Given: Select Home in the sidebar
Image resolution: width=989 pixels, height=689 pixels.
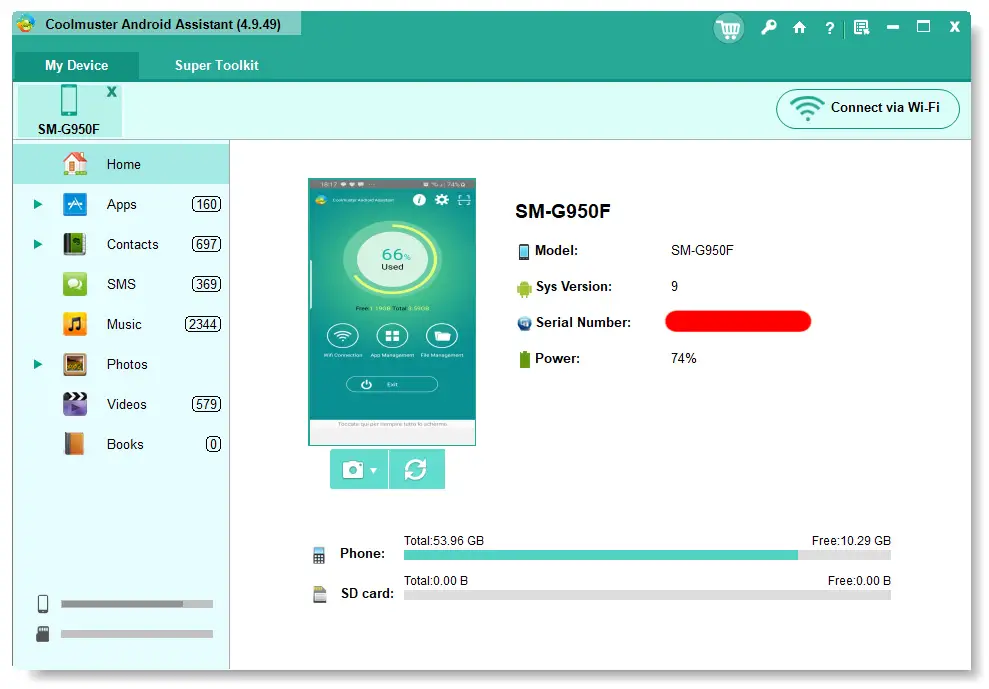Looking at the screenshot, I should pos(121,164).
